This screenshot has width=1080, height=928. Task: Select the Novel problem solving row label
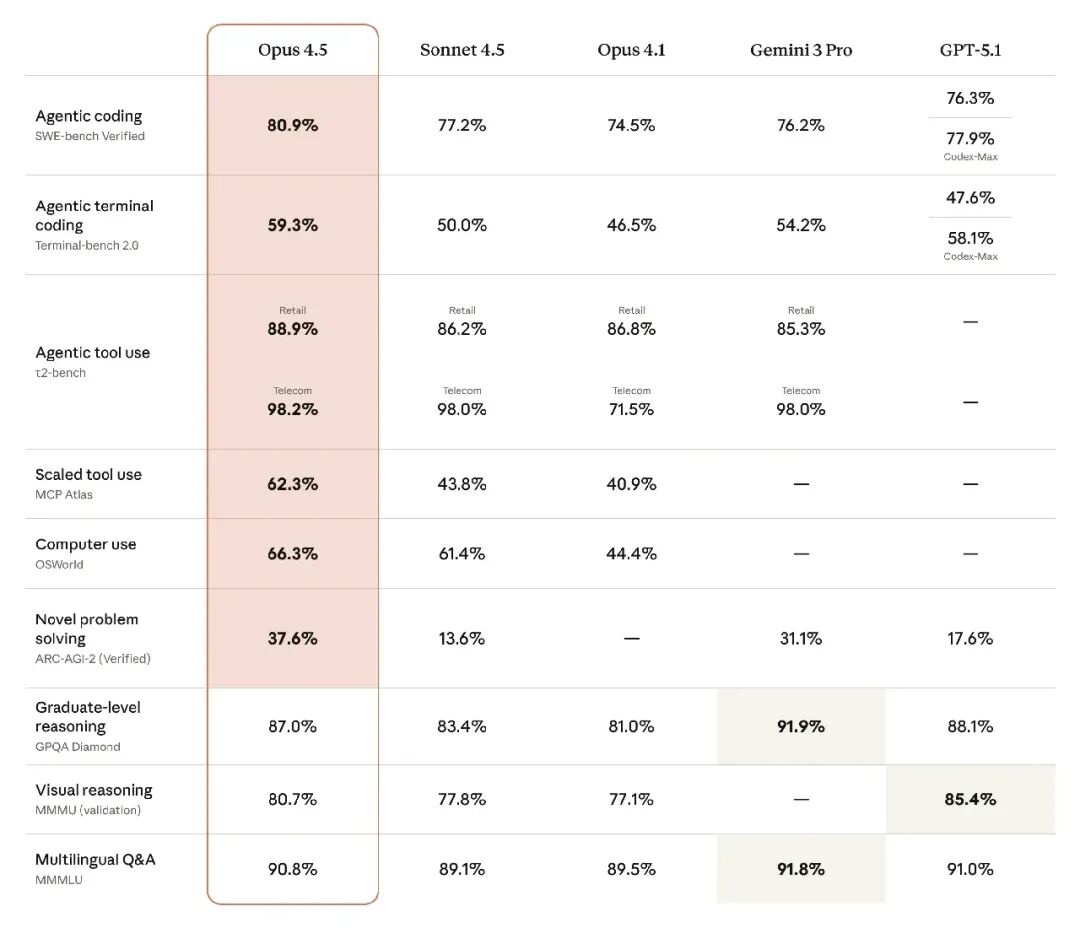tap(86, 629)
